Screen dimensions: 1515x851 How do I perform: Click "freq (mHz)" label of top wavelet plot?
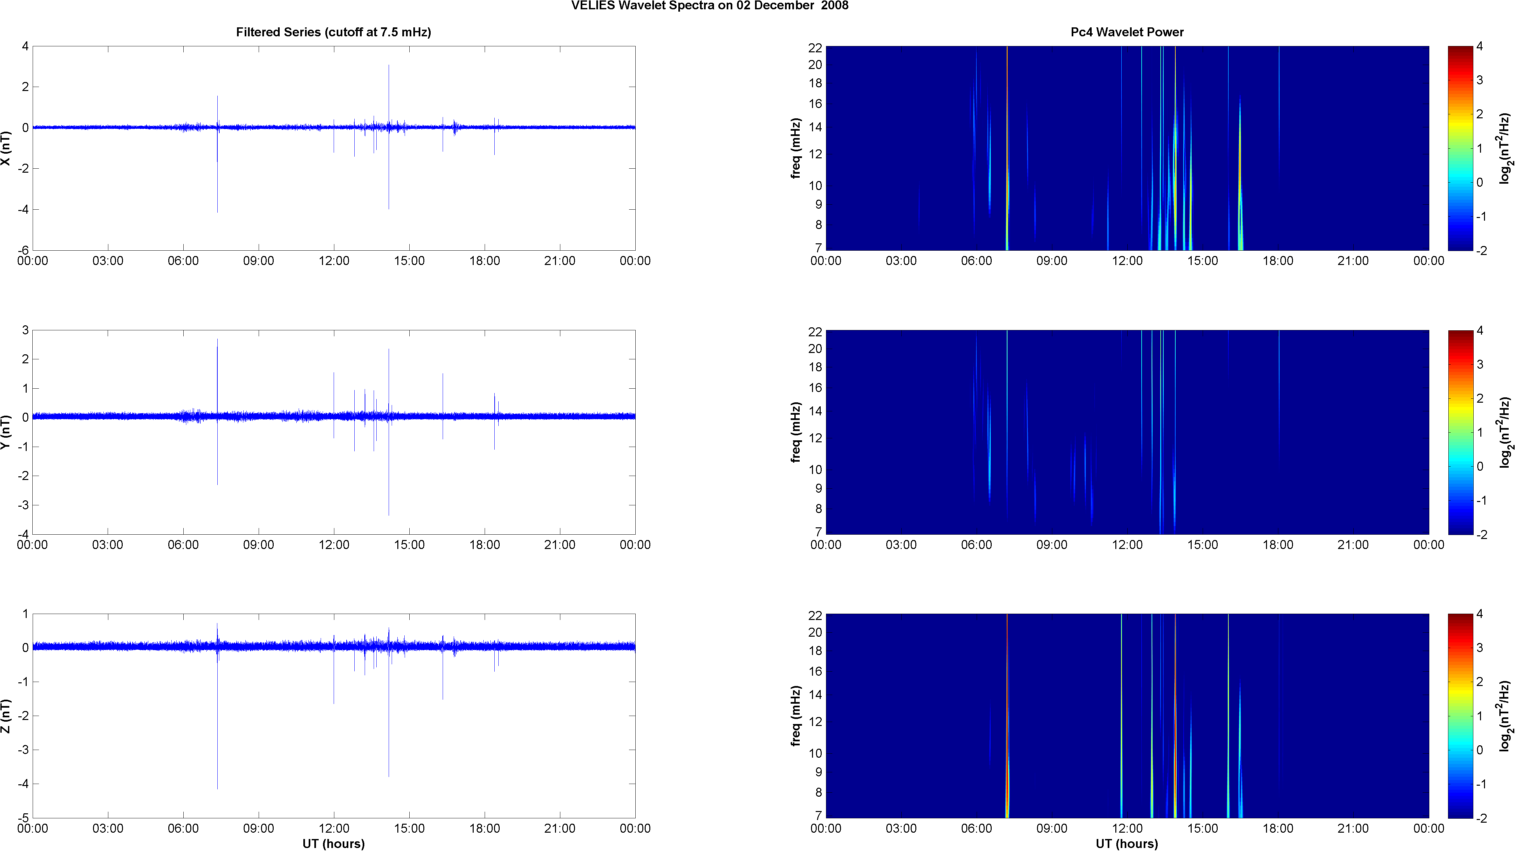(x=796, y=148)
